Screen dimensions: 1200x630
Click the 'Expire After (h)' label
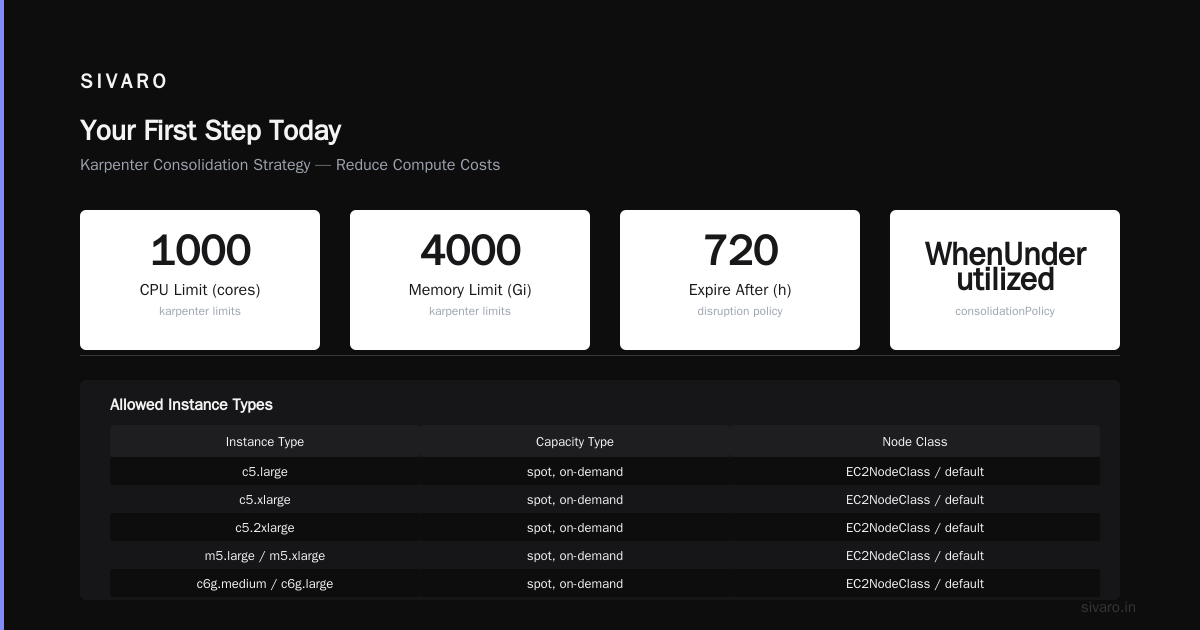[x=740, y=290]
